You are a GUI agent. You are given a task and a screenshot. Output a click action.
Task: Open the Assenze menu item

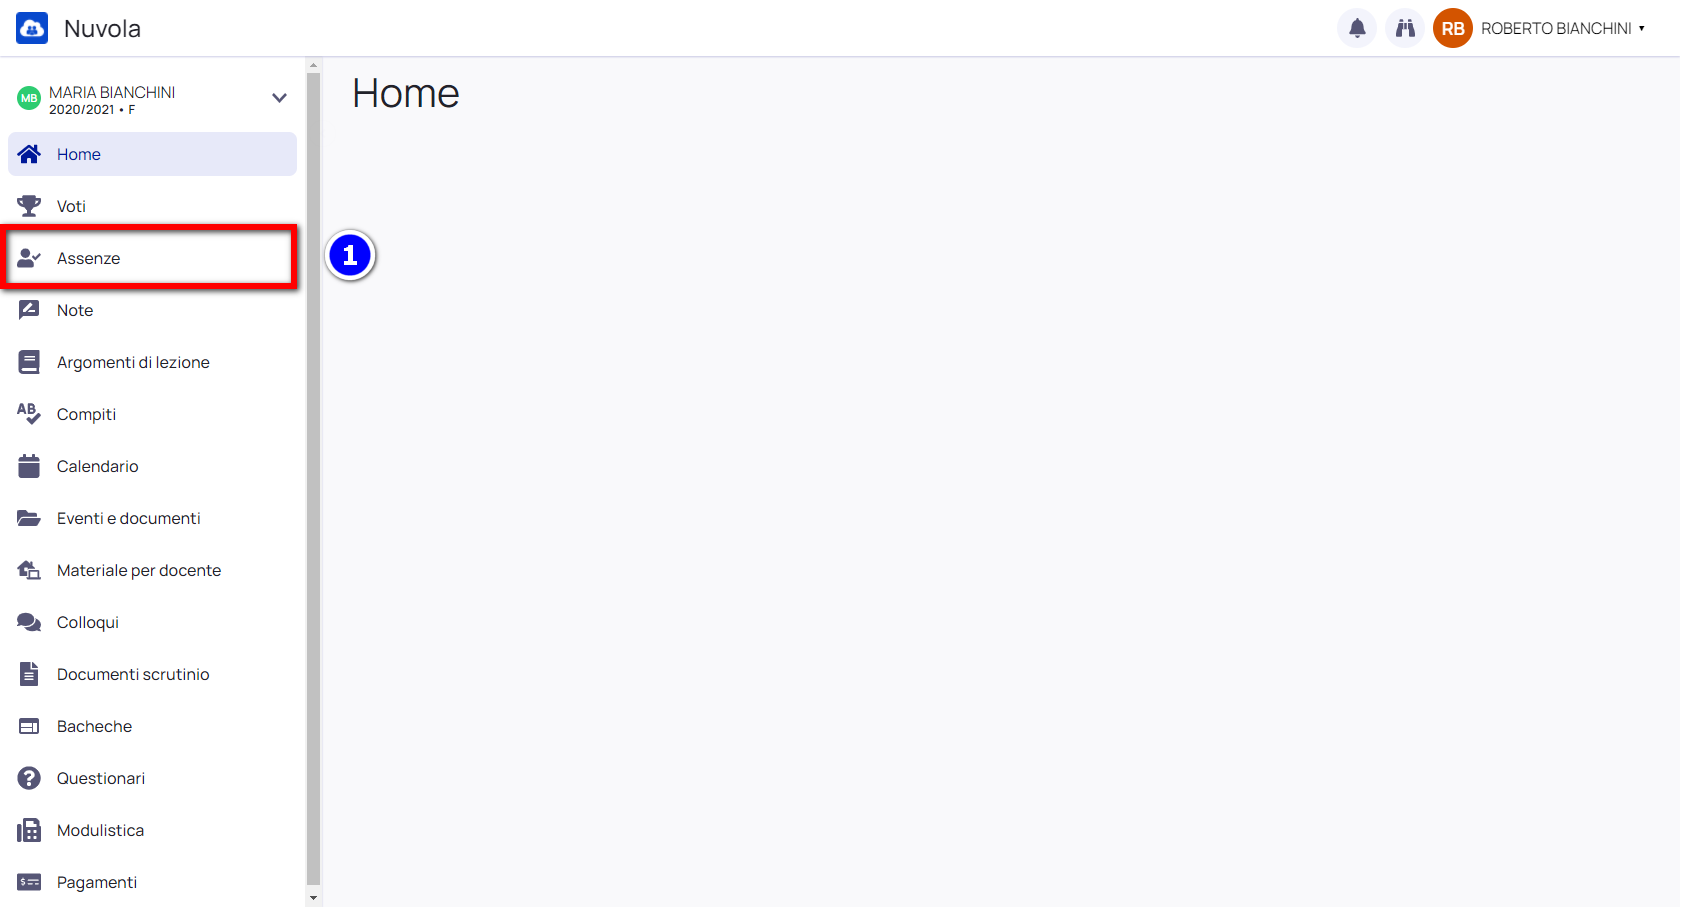click(x=152, y=258)
